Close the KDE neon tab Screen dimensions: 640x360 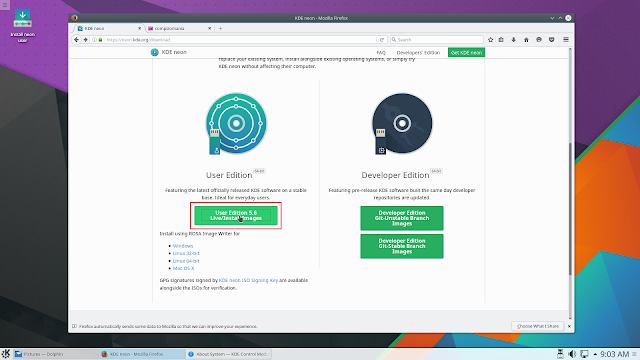tap(140, 29)
